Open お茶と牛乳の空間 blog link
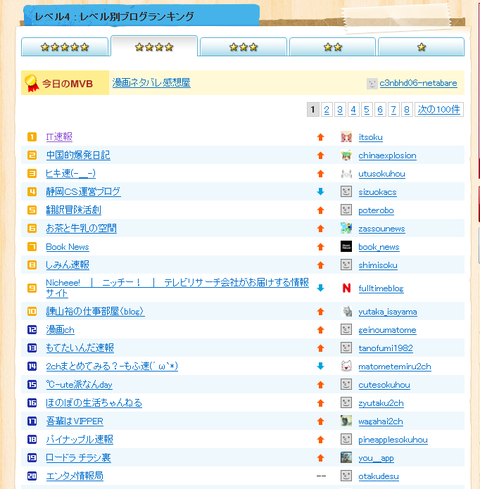 point(81,228)
